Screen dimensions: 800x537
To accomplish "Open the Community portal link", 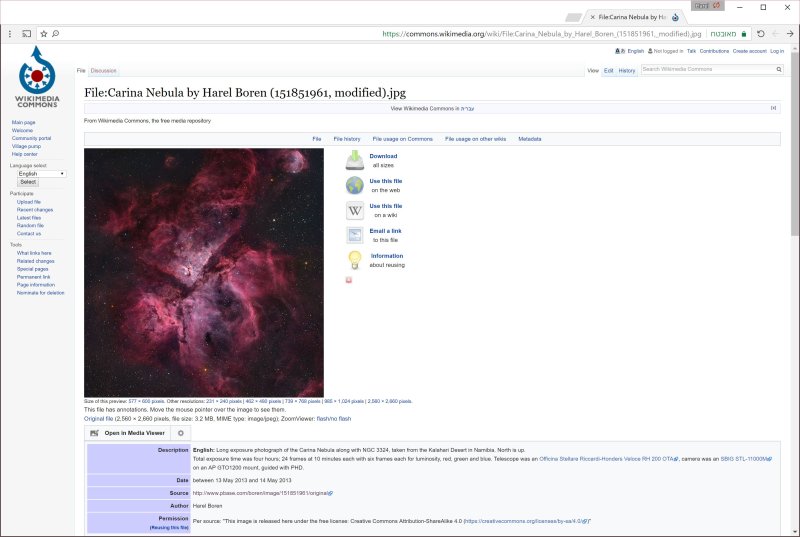I will click(31, 138).
